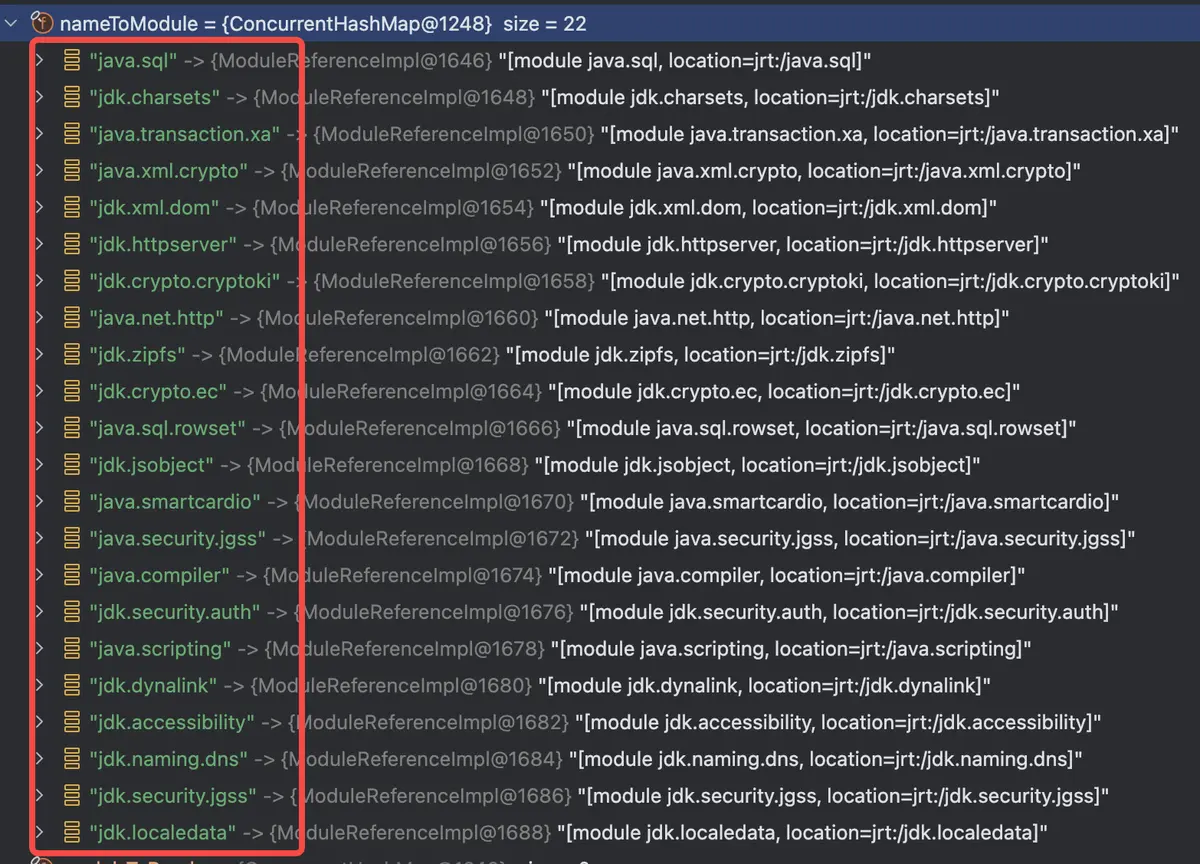Viewport: 1200px width, 864px height.
Task: Click the map entry icon beside "java.net.http"
Action: point(72,317)
